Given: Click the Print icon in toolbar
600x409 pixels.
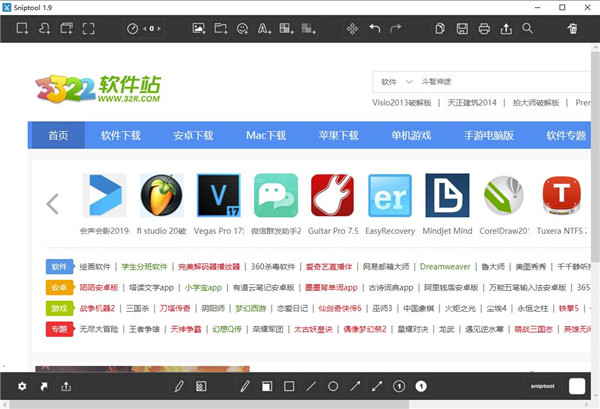Looking at the screenshot, I should click(x=484, y=29).
